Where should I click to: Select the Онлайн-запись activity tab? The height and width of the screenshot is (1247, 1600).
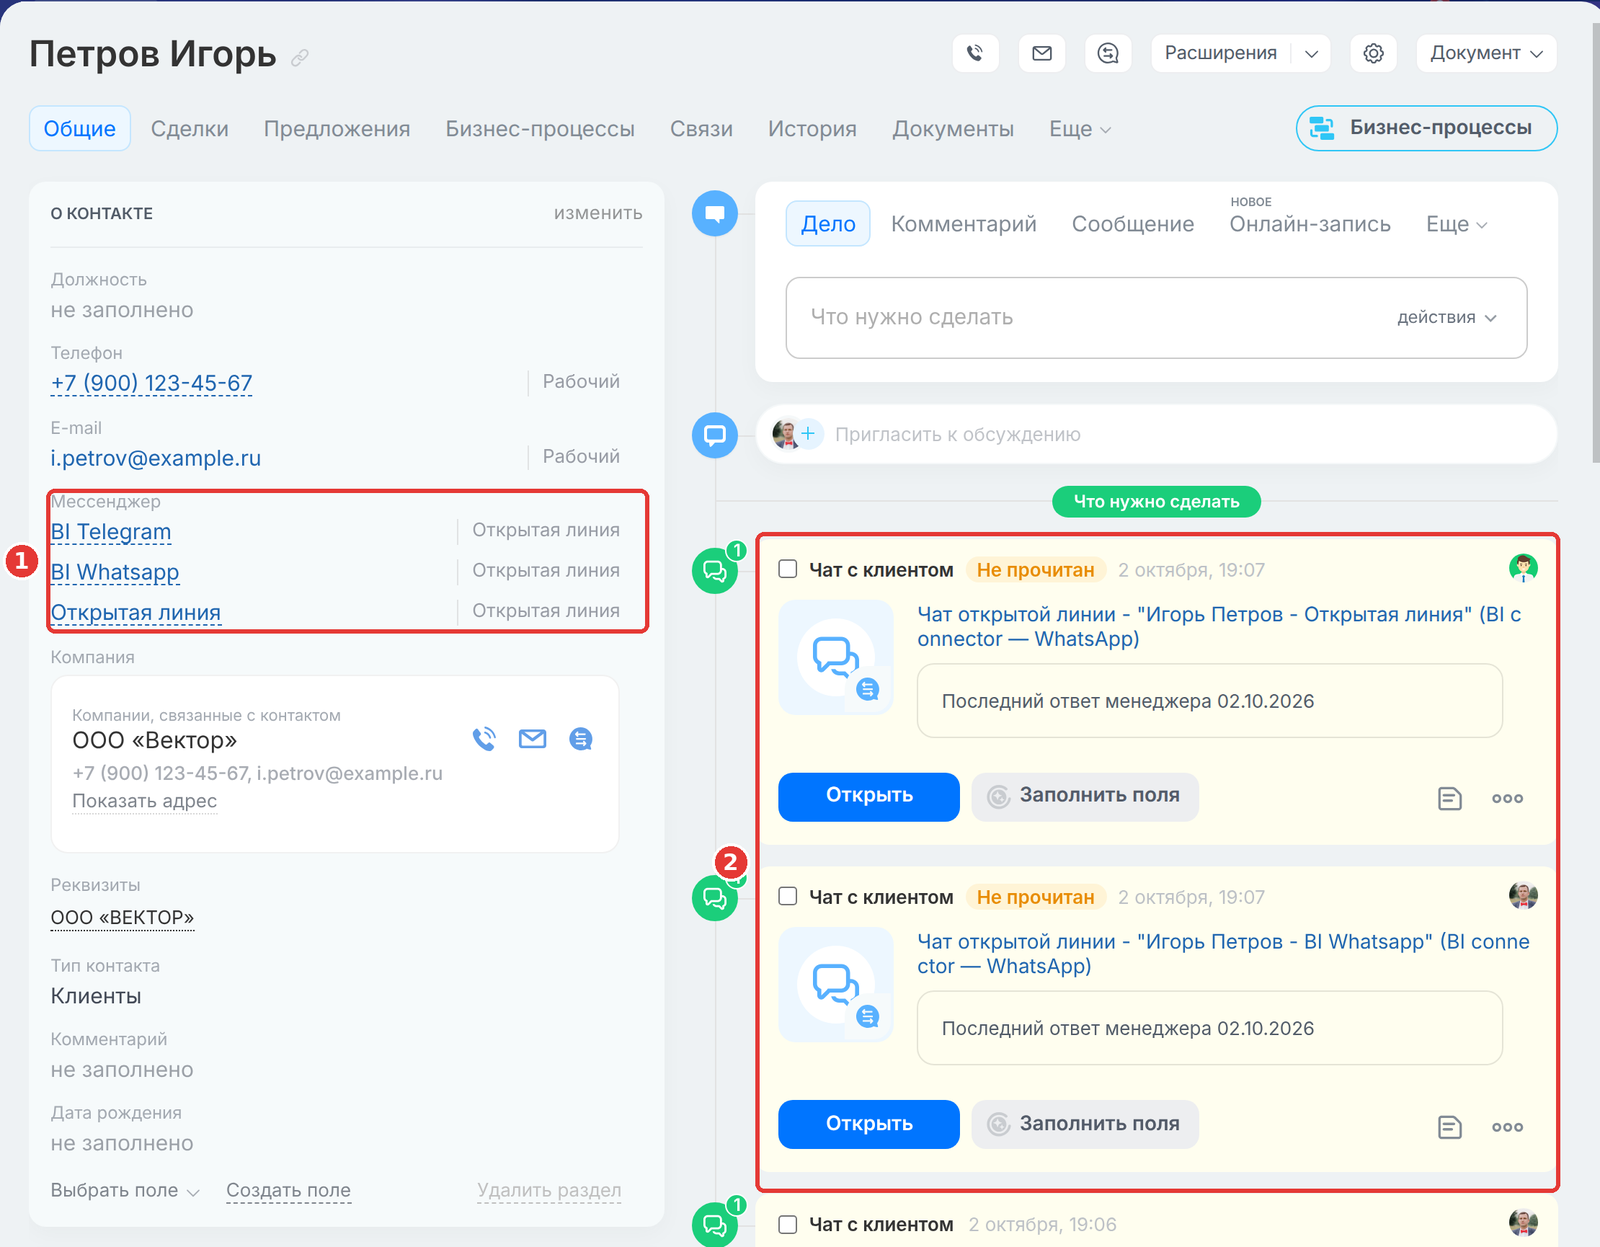tap(1310, 224)
